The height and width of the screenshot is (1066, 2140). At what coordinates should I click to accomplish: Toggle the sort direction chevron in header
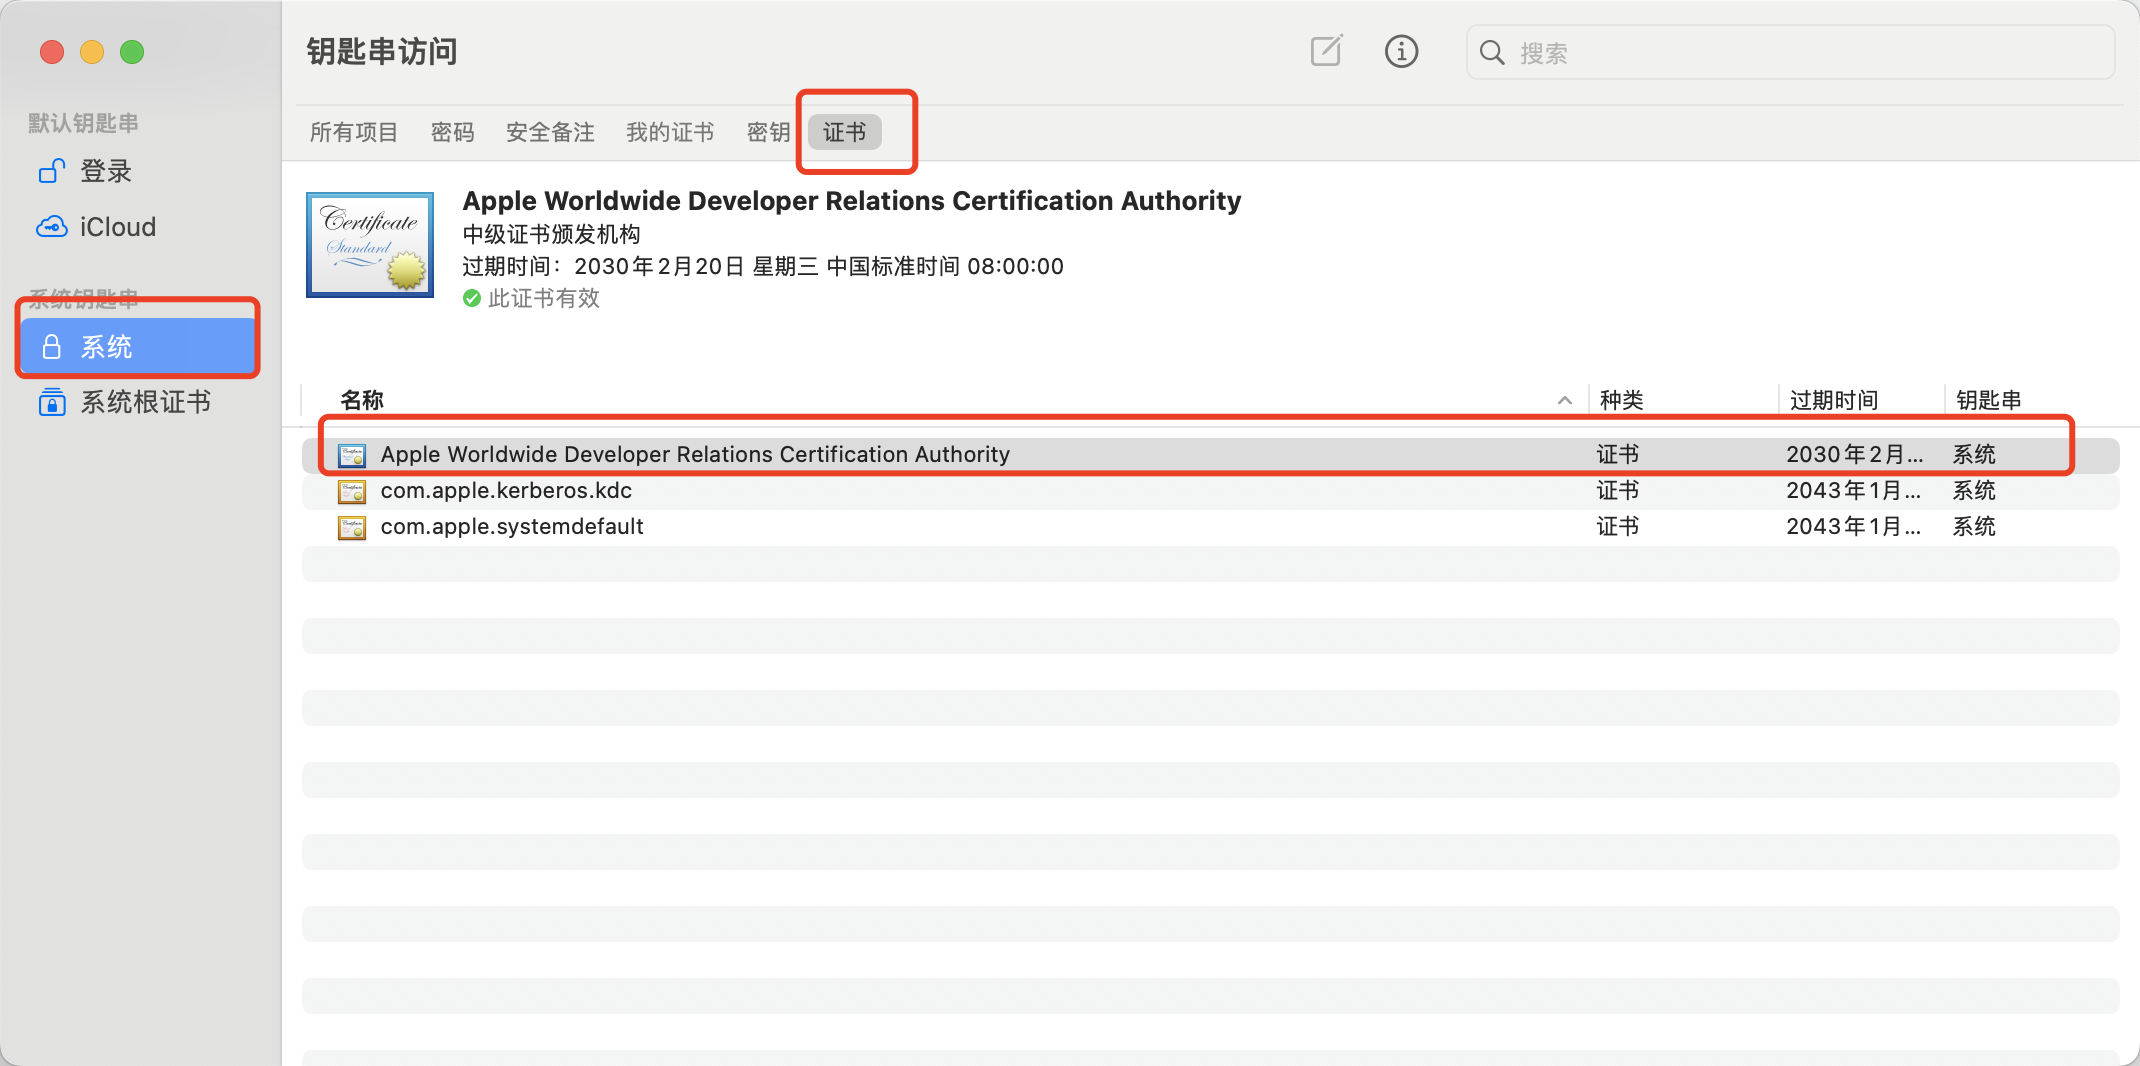pos(1565,400)
